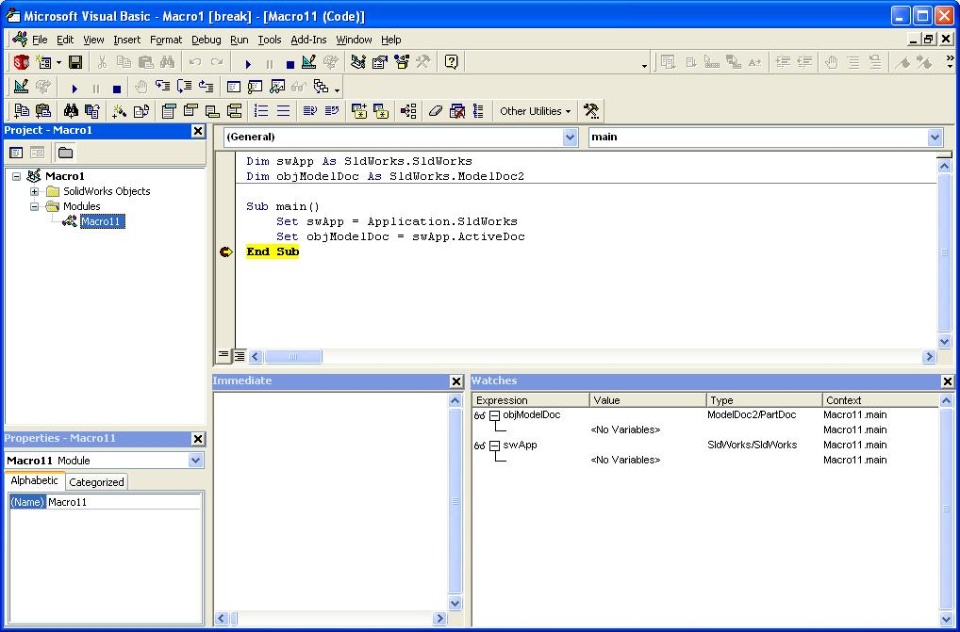Collapse the Modules folder
This screenshot has width=960, height=632.
point(35,206)
